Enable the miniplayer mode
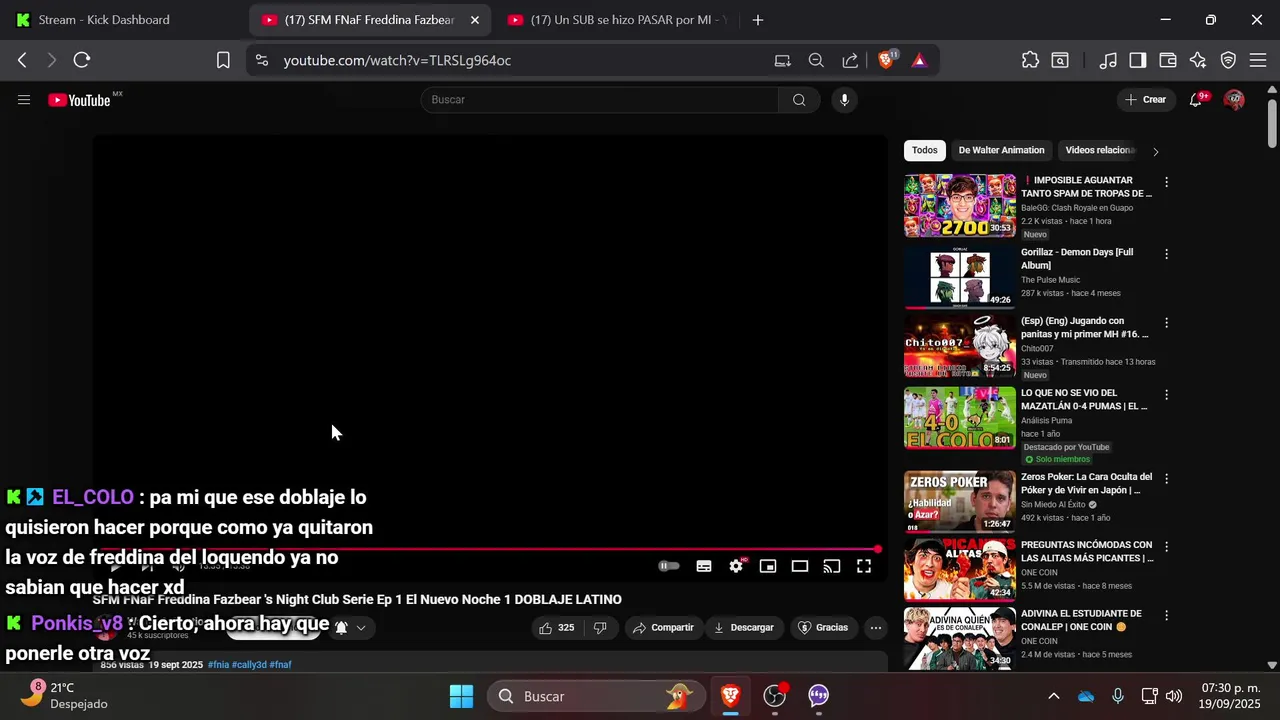 tap(768, 566)
